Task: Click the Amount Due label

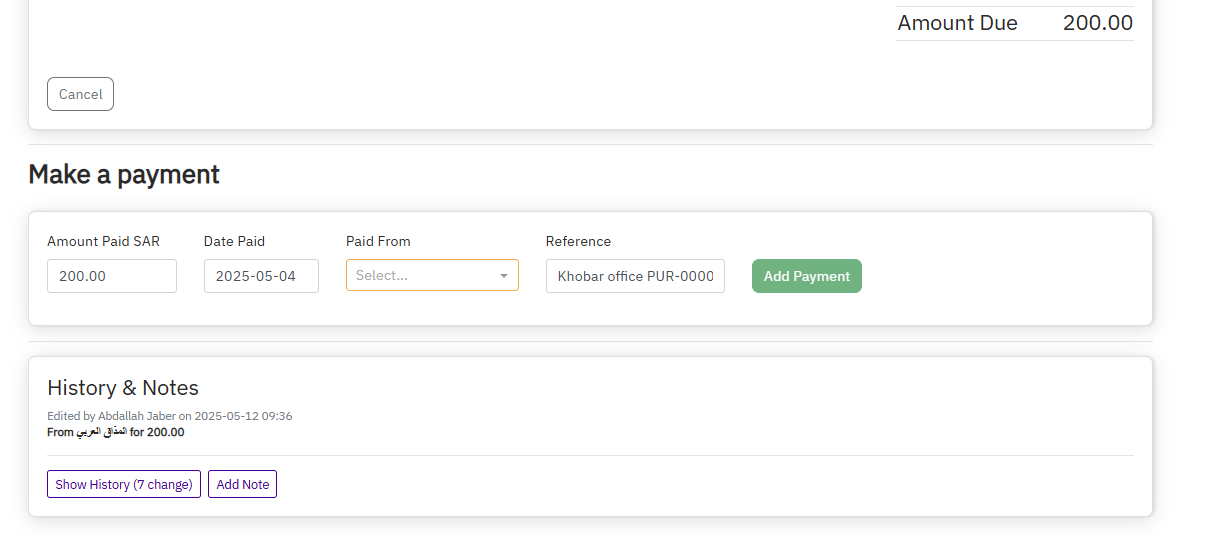Action: coord(957,23)
